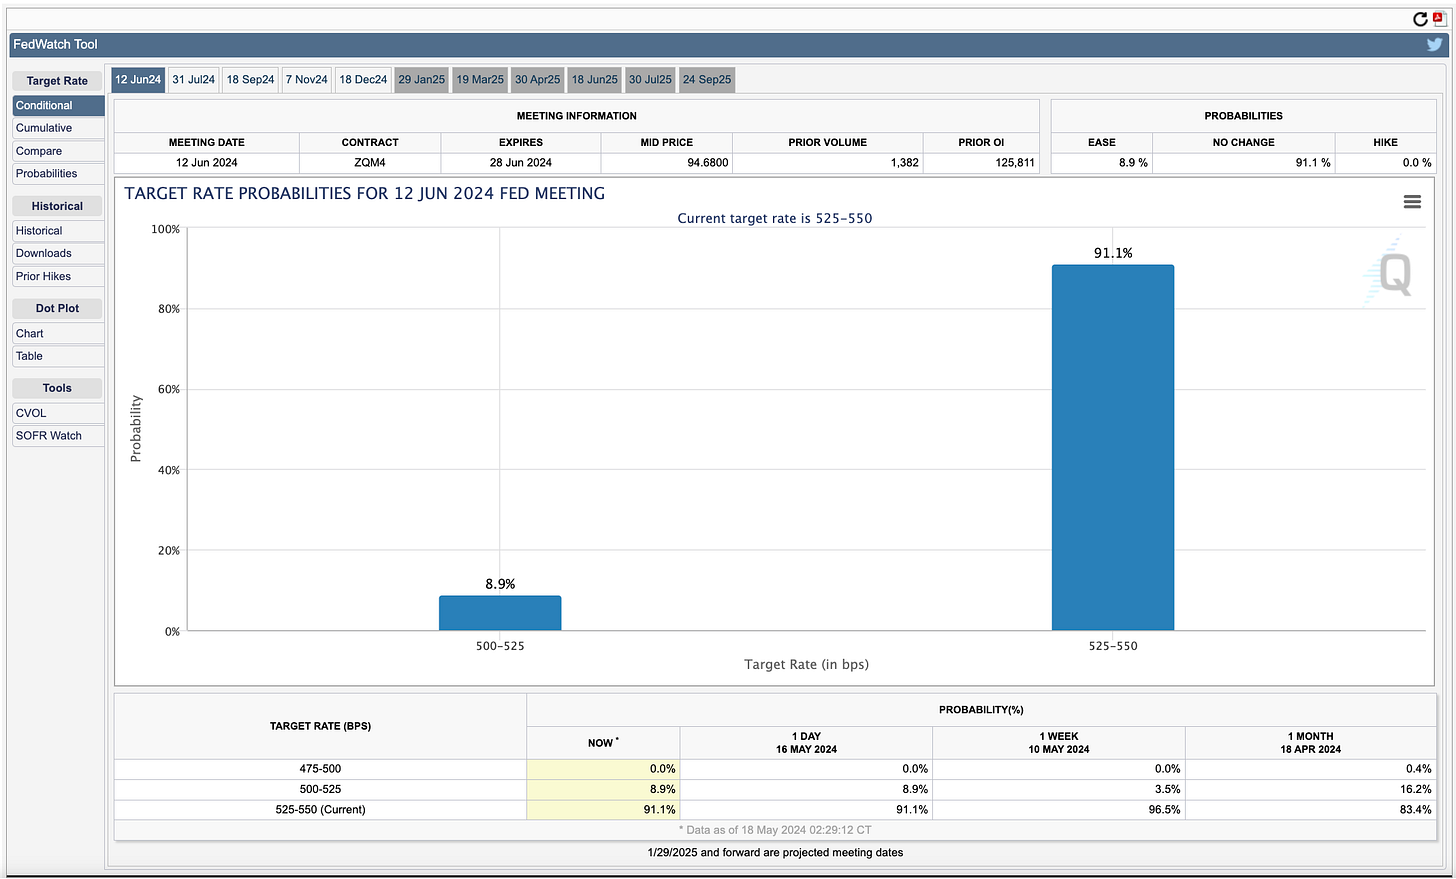Switch to the 7 Nov24 tab
1456x879 pixels.
point(306,80)
